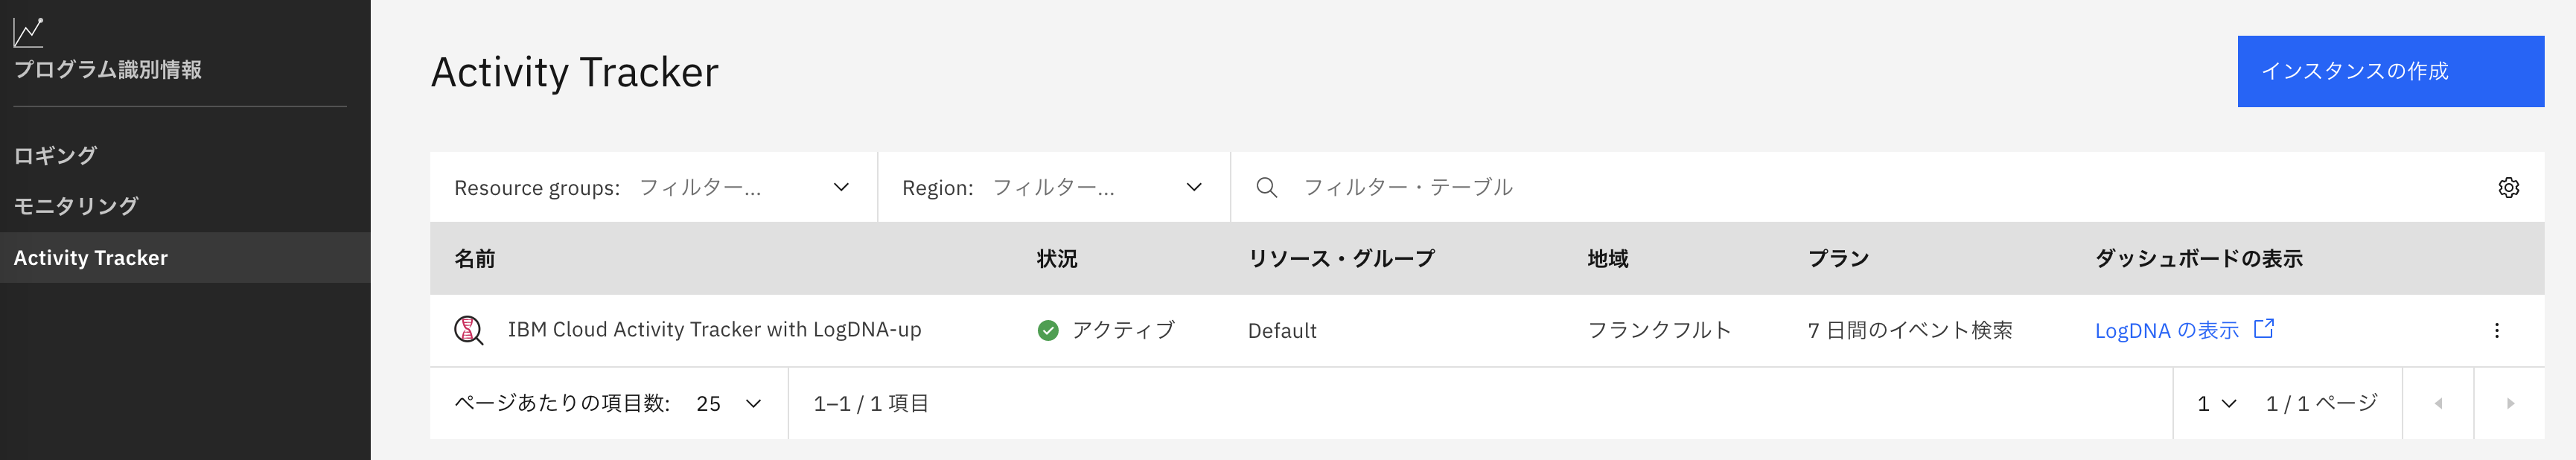Expand the Region filter dropdown
This screenshot has height=460, width=2576.
[1193, 187]
